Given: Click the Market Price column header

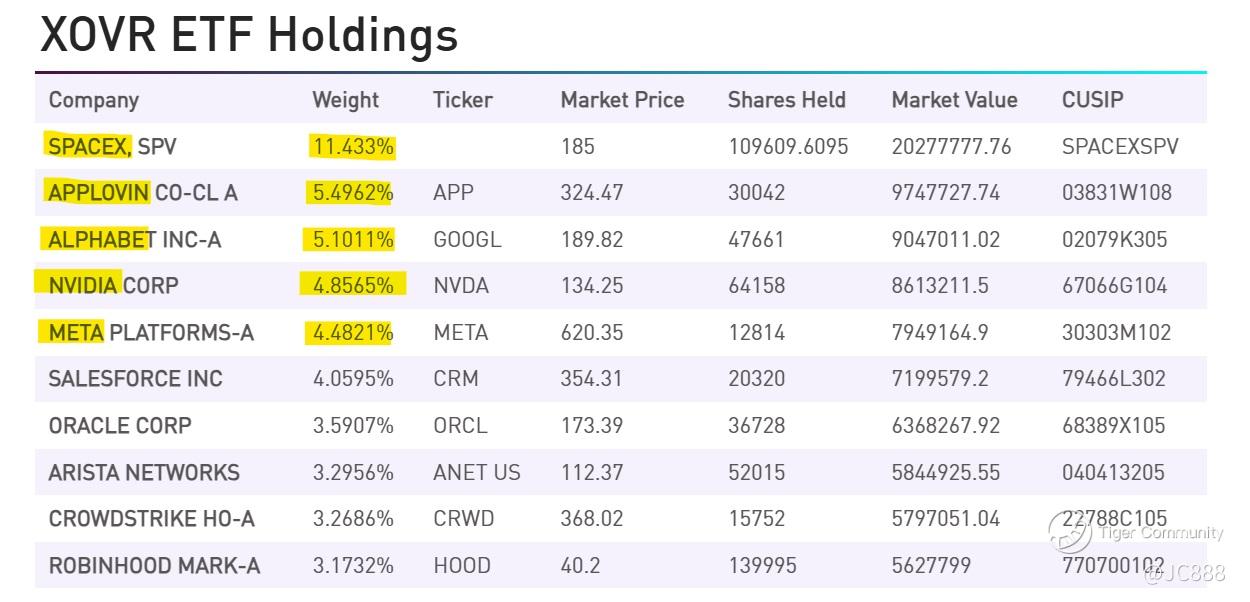Looking at the screenshot, I should click(622, 100).
